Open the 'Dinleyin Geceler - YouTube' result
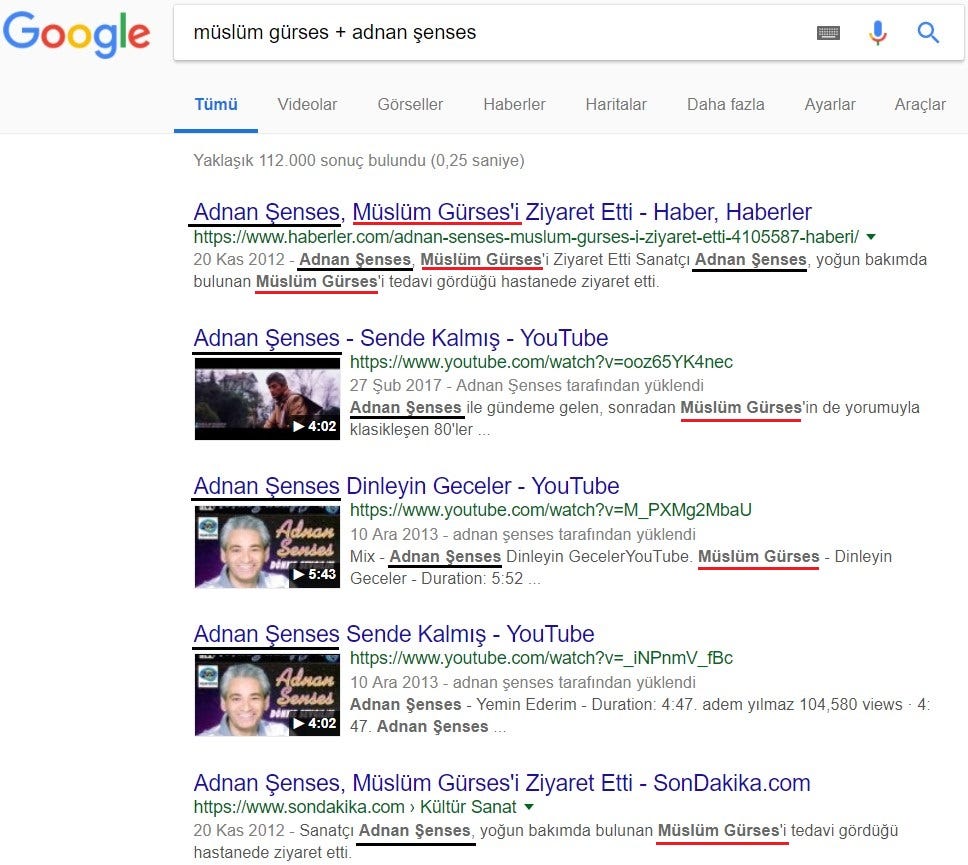This screenshot has height=865, width=968. (406, 486)
